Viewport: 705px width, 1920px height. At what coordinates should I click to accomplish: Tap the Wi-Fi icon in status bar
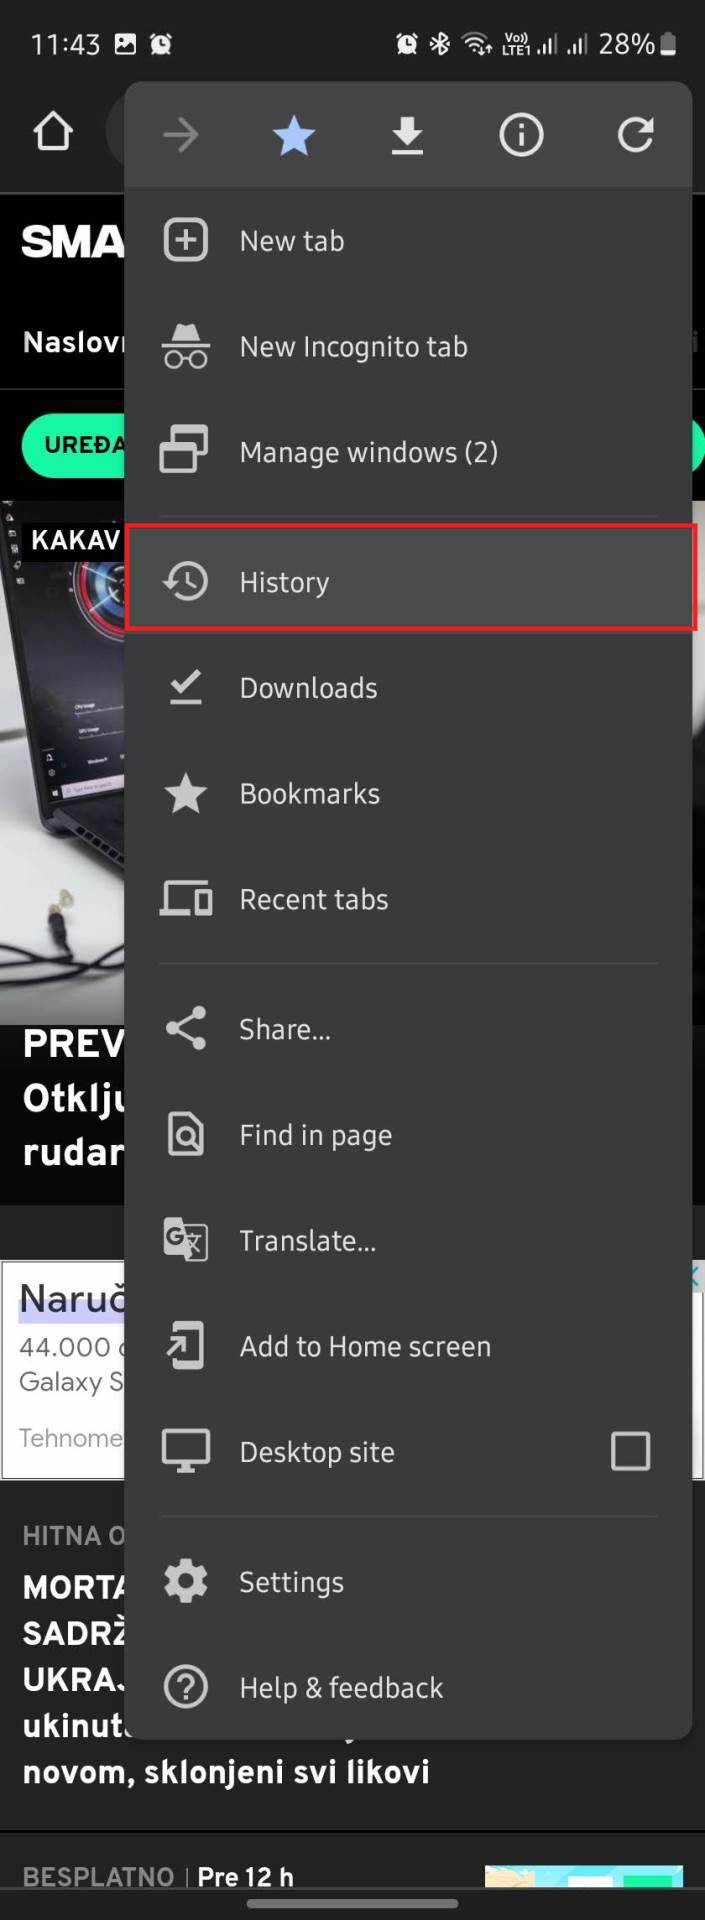[x=476, y=44]
